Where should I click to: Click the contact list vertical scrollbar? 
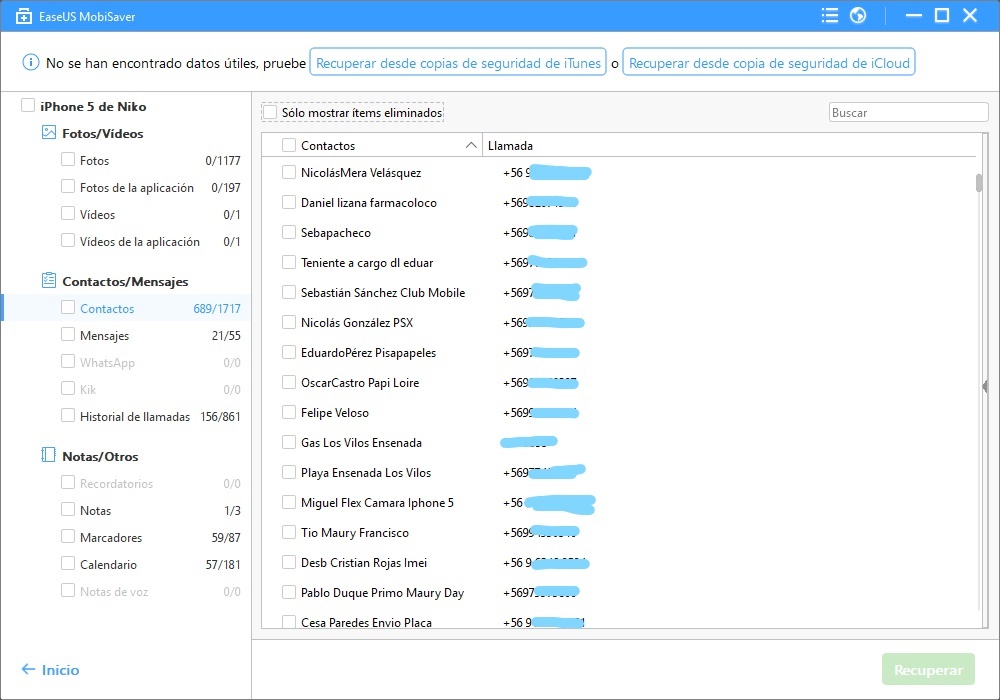tap(979, 183)
